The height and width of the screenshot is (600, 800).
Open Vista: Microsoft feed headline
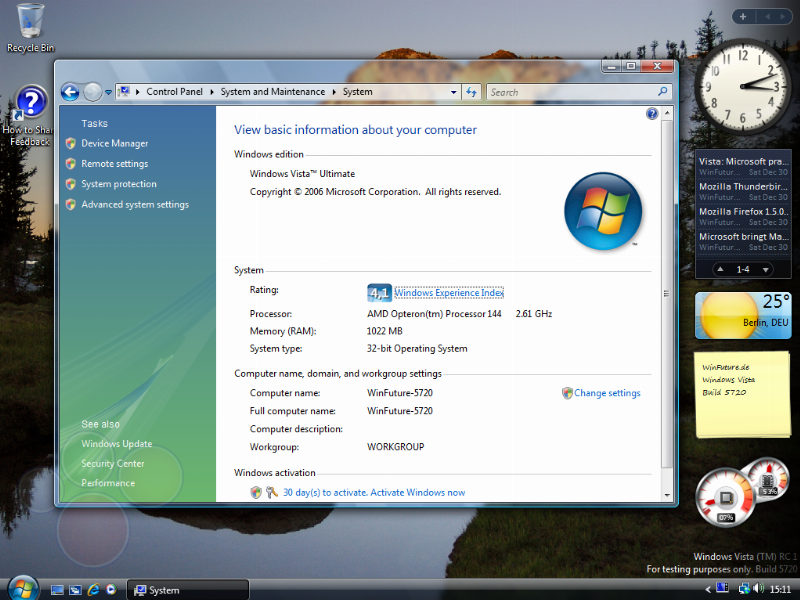(743, 166)
